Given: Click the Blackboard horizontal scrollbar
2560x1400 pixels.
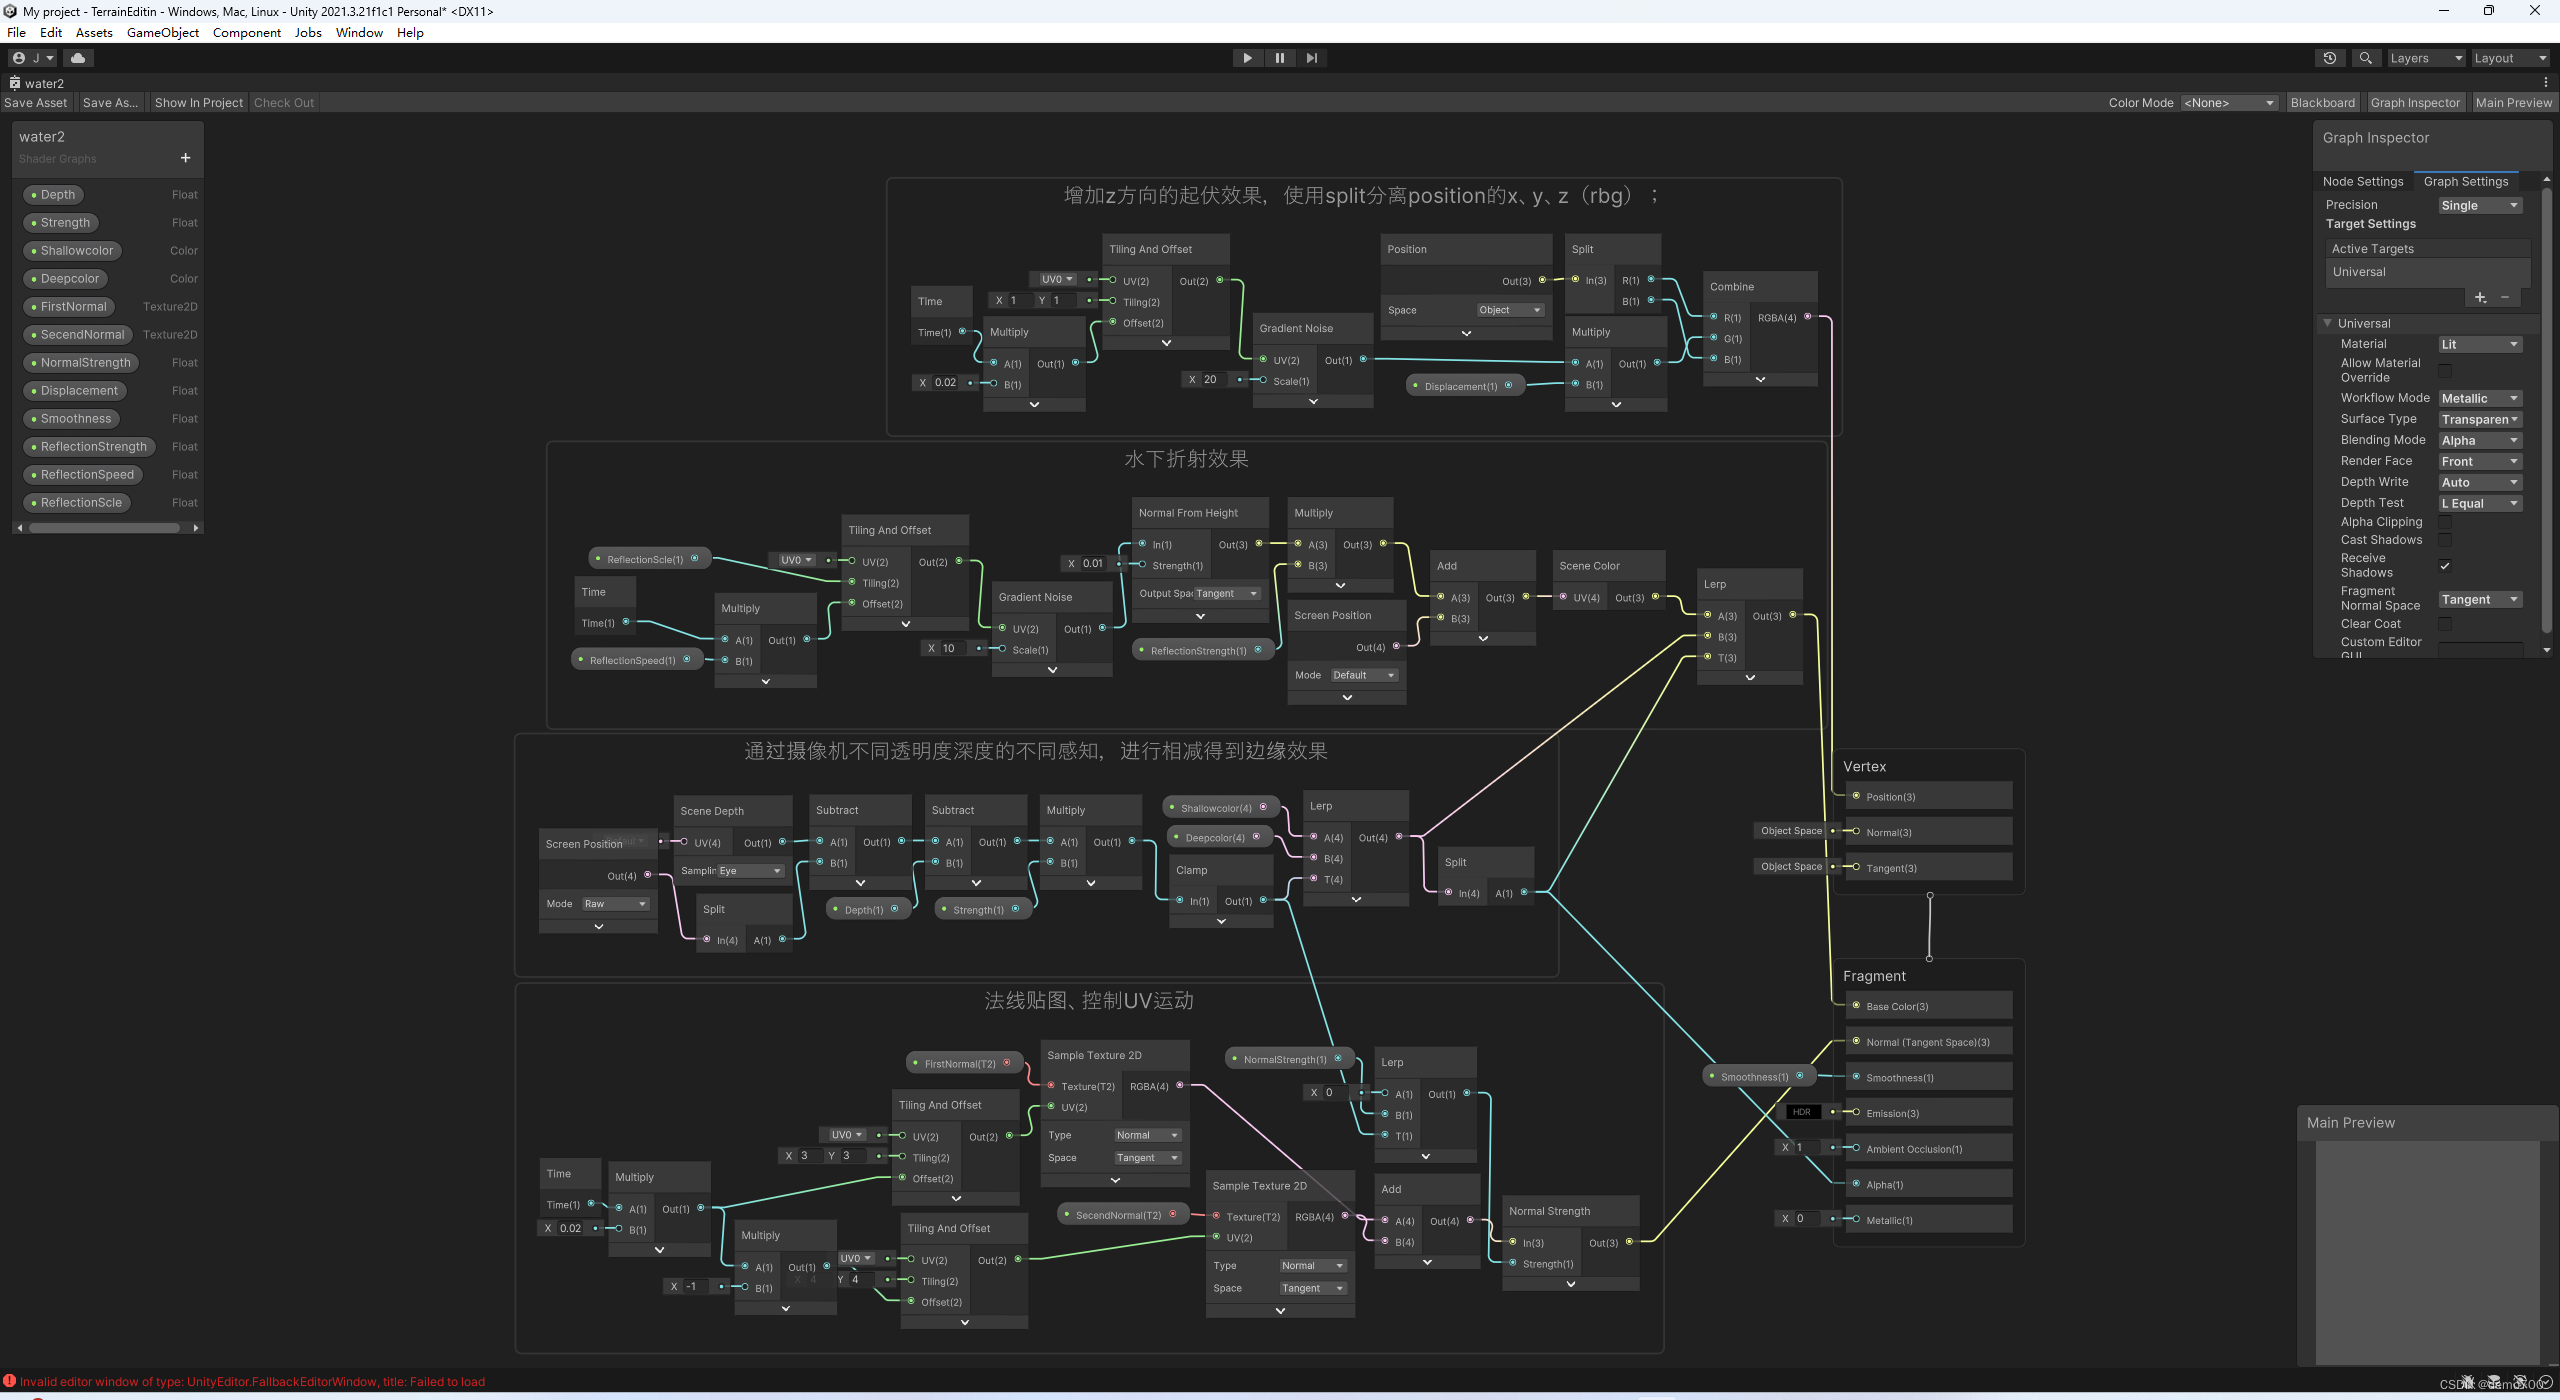Looking at the screenshot, I should tap(104, 528).
